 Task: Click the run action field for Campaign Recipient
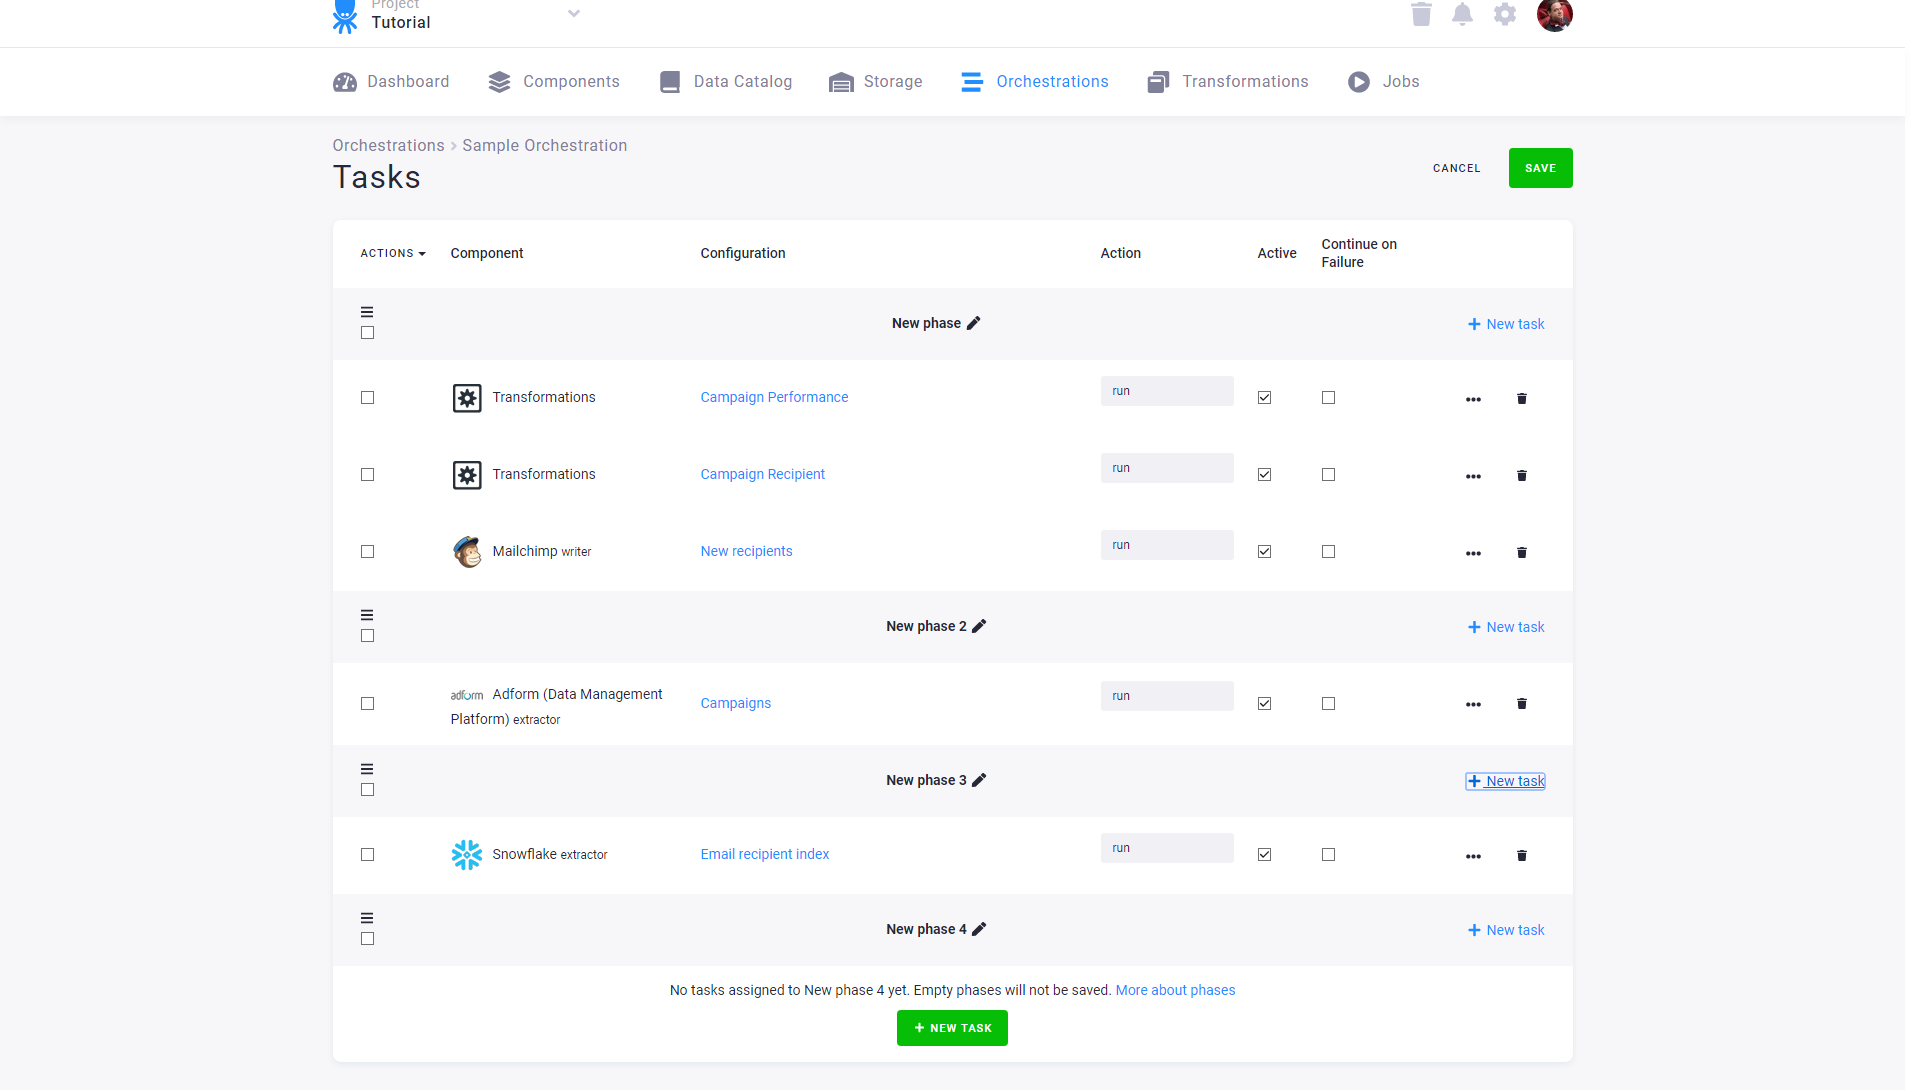tap(1166, 467)
